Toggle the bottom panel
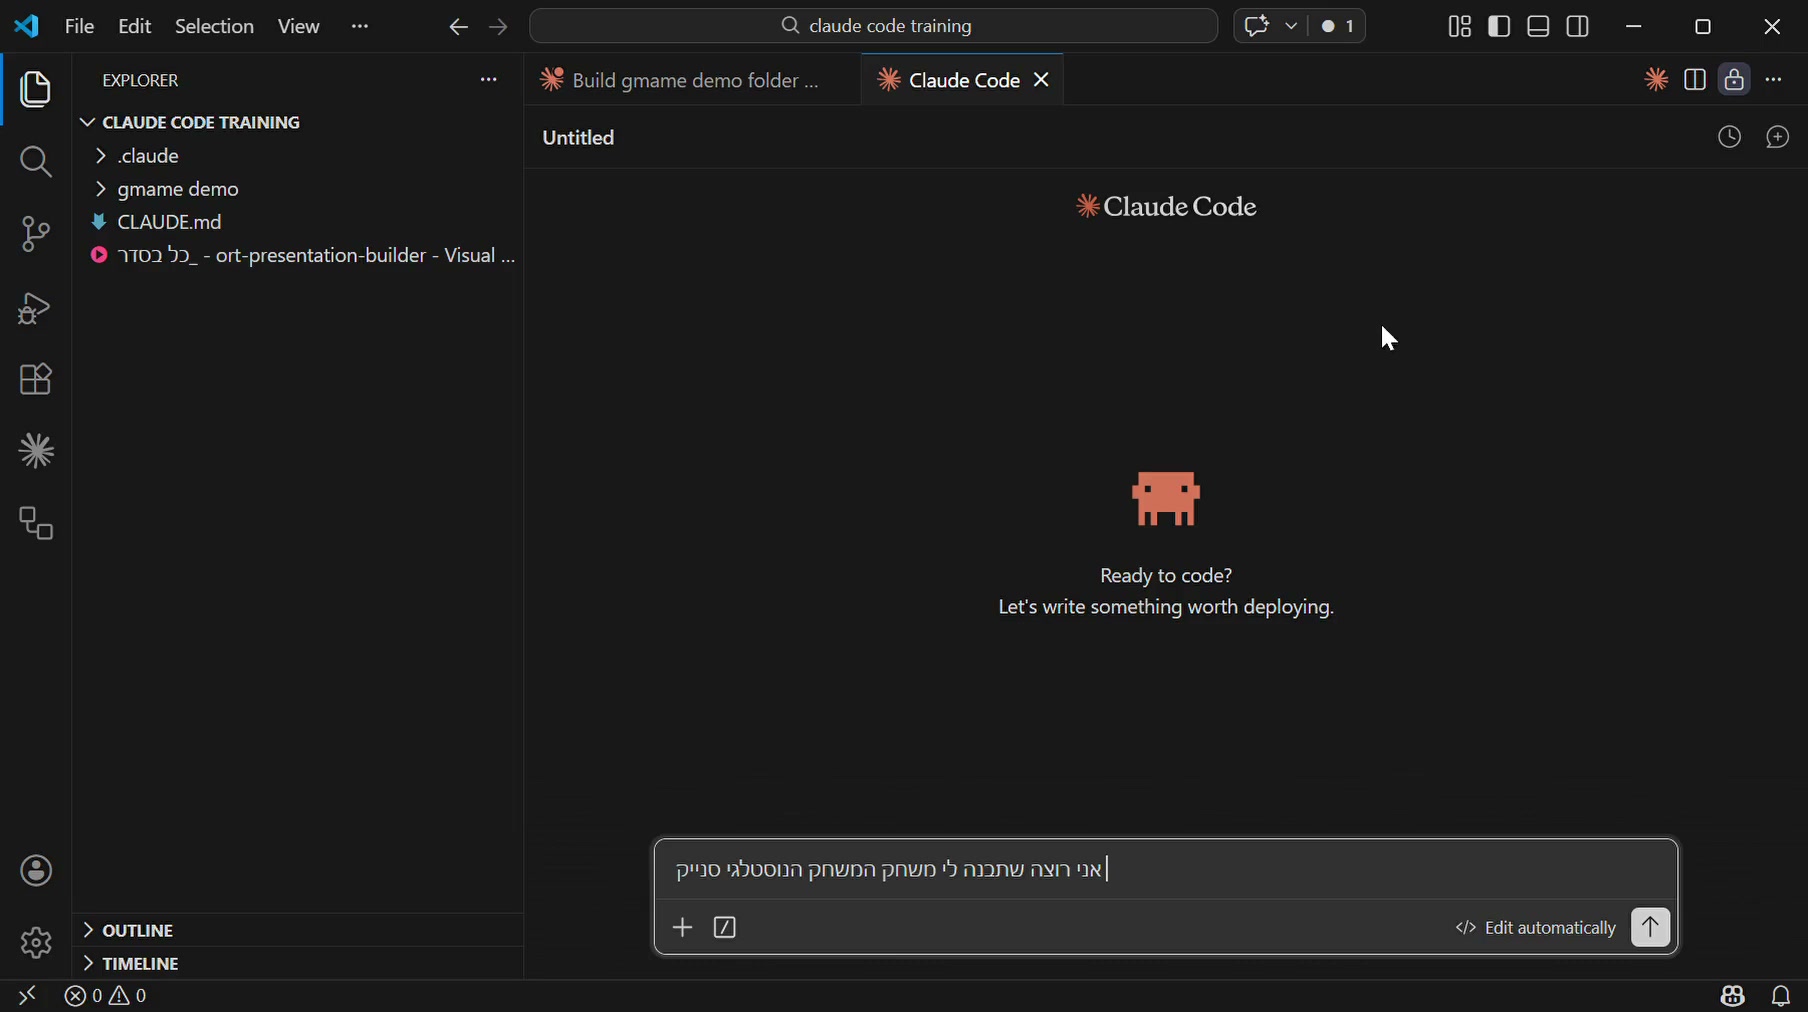The width and height of the screenshot is (1808, 1012). (x=1539, y=27)
